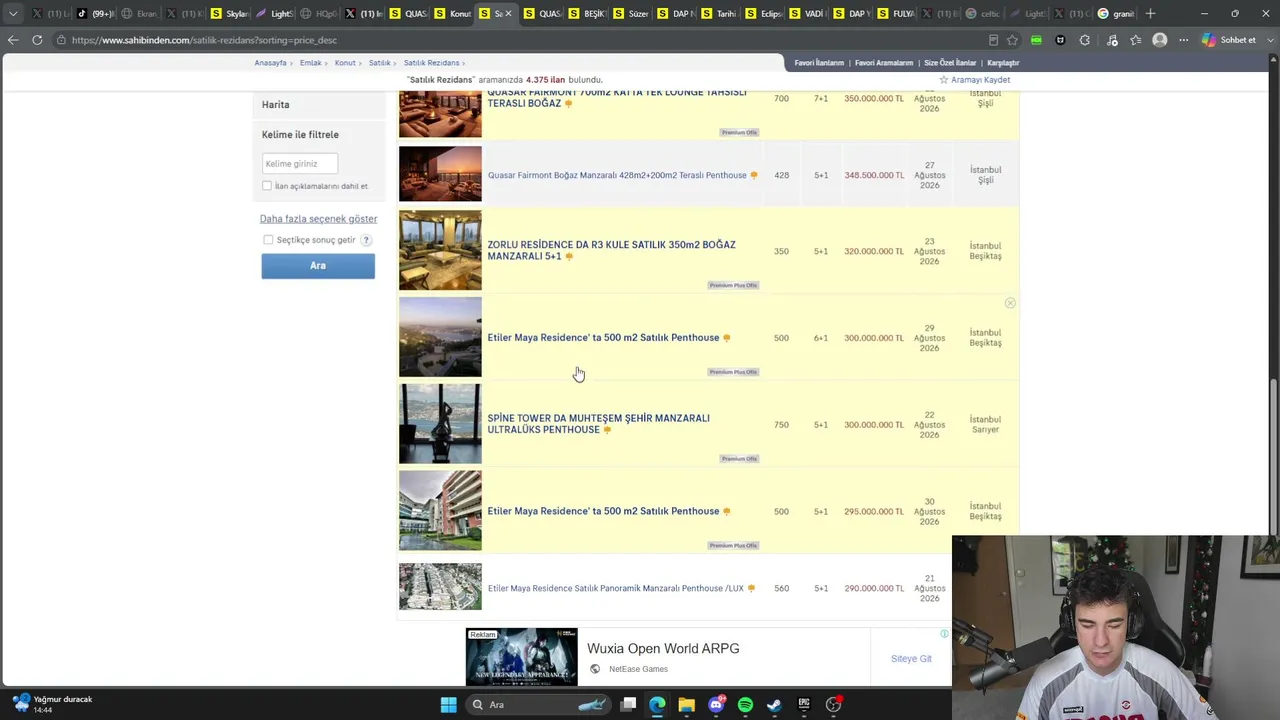The image size is (1280, 720).
Task: Open the Quasar Fairmont 428m2 Teraslı Penthouse listing title
Action: 617,176
